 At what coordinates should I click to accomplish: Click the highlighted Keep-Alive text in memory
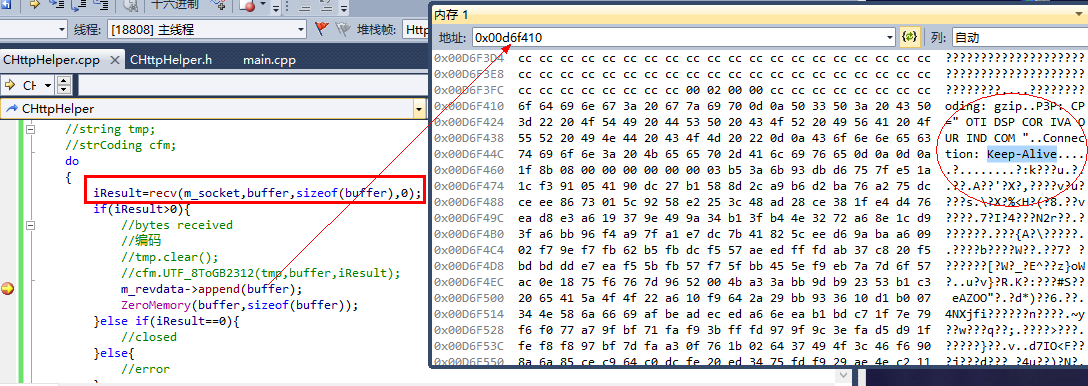coord(1022,154)
